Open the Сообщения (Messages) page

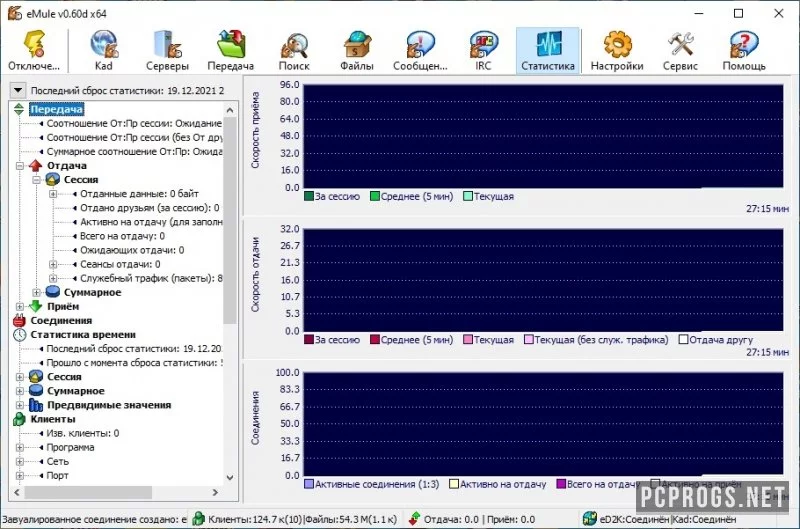[x=420, y=50]
